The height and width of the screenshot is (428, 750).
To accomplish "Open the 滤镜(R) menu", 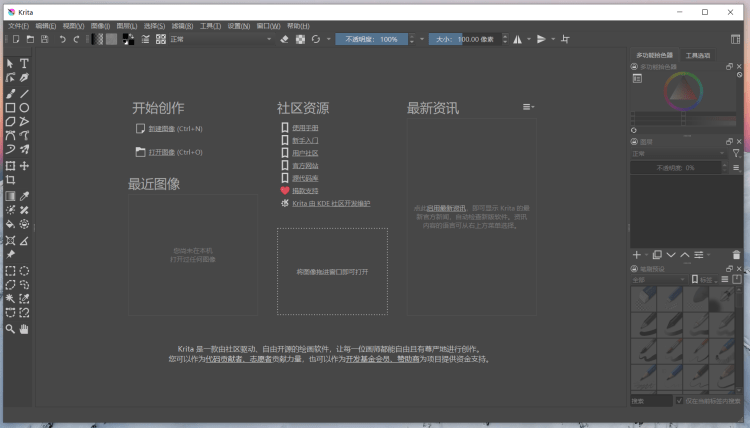I will pyautogui.click(x=182, y=26).
